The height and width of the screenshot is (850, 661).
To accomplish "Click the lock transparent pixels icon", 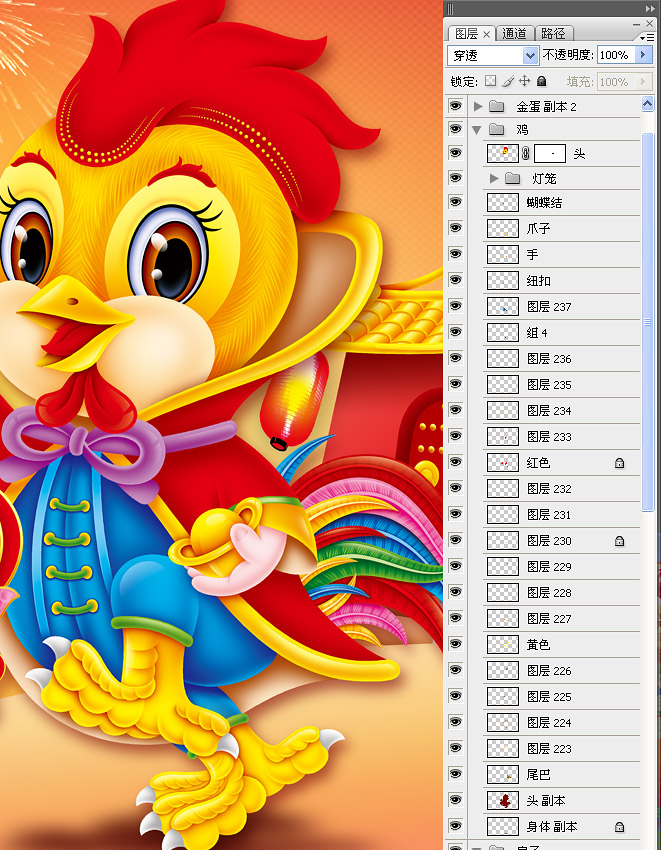I will pos(490,81).
